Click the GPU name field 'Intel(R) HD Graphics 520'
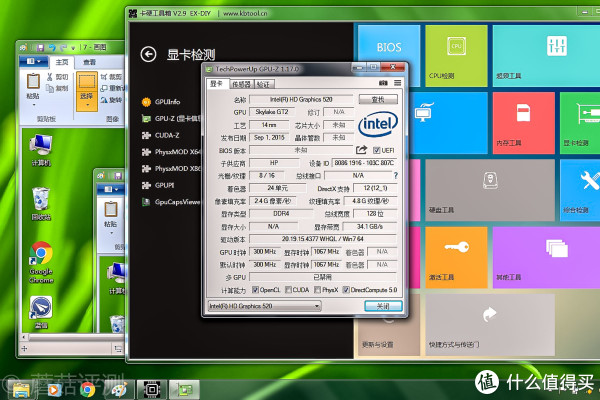Image resolution: width=600 pixels, height=400 pixels. pyautogui.click(x=301, y=99)
